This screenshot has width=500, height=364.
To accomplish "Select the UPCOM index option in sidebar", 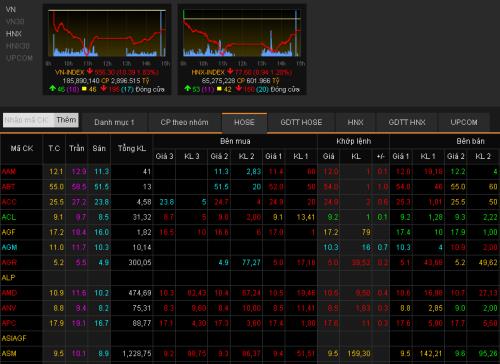I will [x=19, y=58].
